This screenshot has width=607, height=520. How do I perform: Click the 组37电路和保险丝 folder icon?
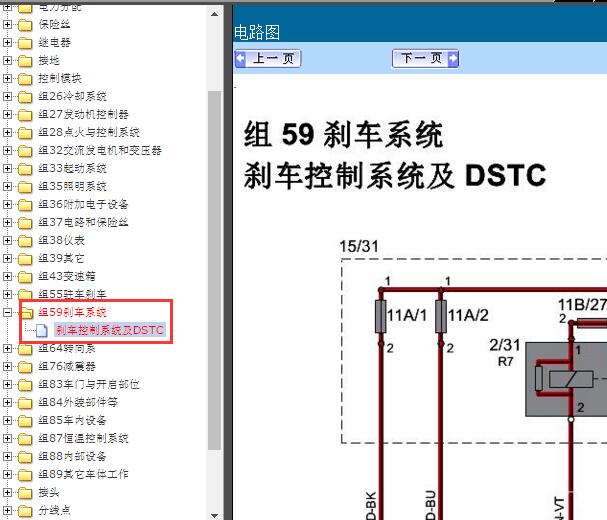(x=25, y=223)
